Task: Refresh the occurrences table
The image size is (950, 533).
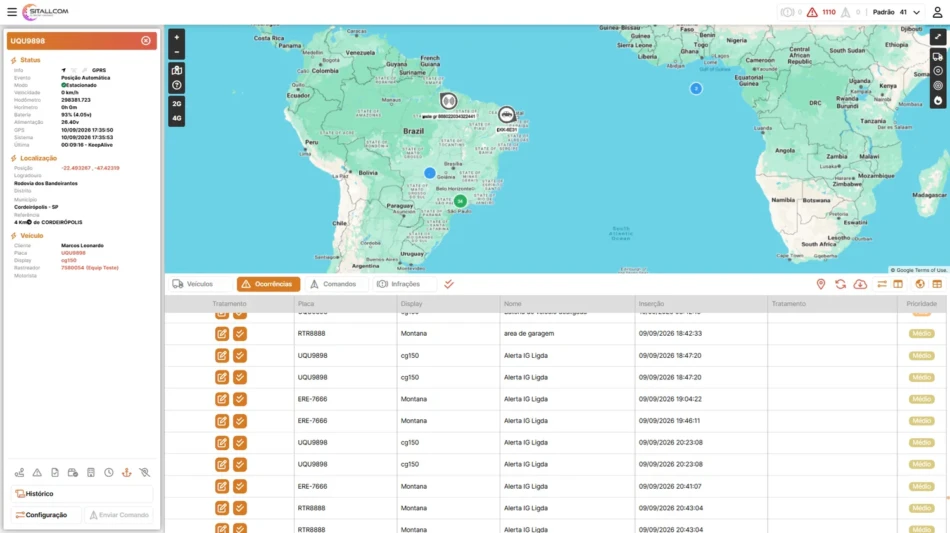Action: point(840,284)
